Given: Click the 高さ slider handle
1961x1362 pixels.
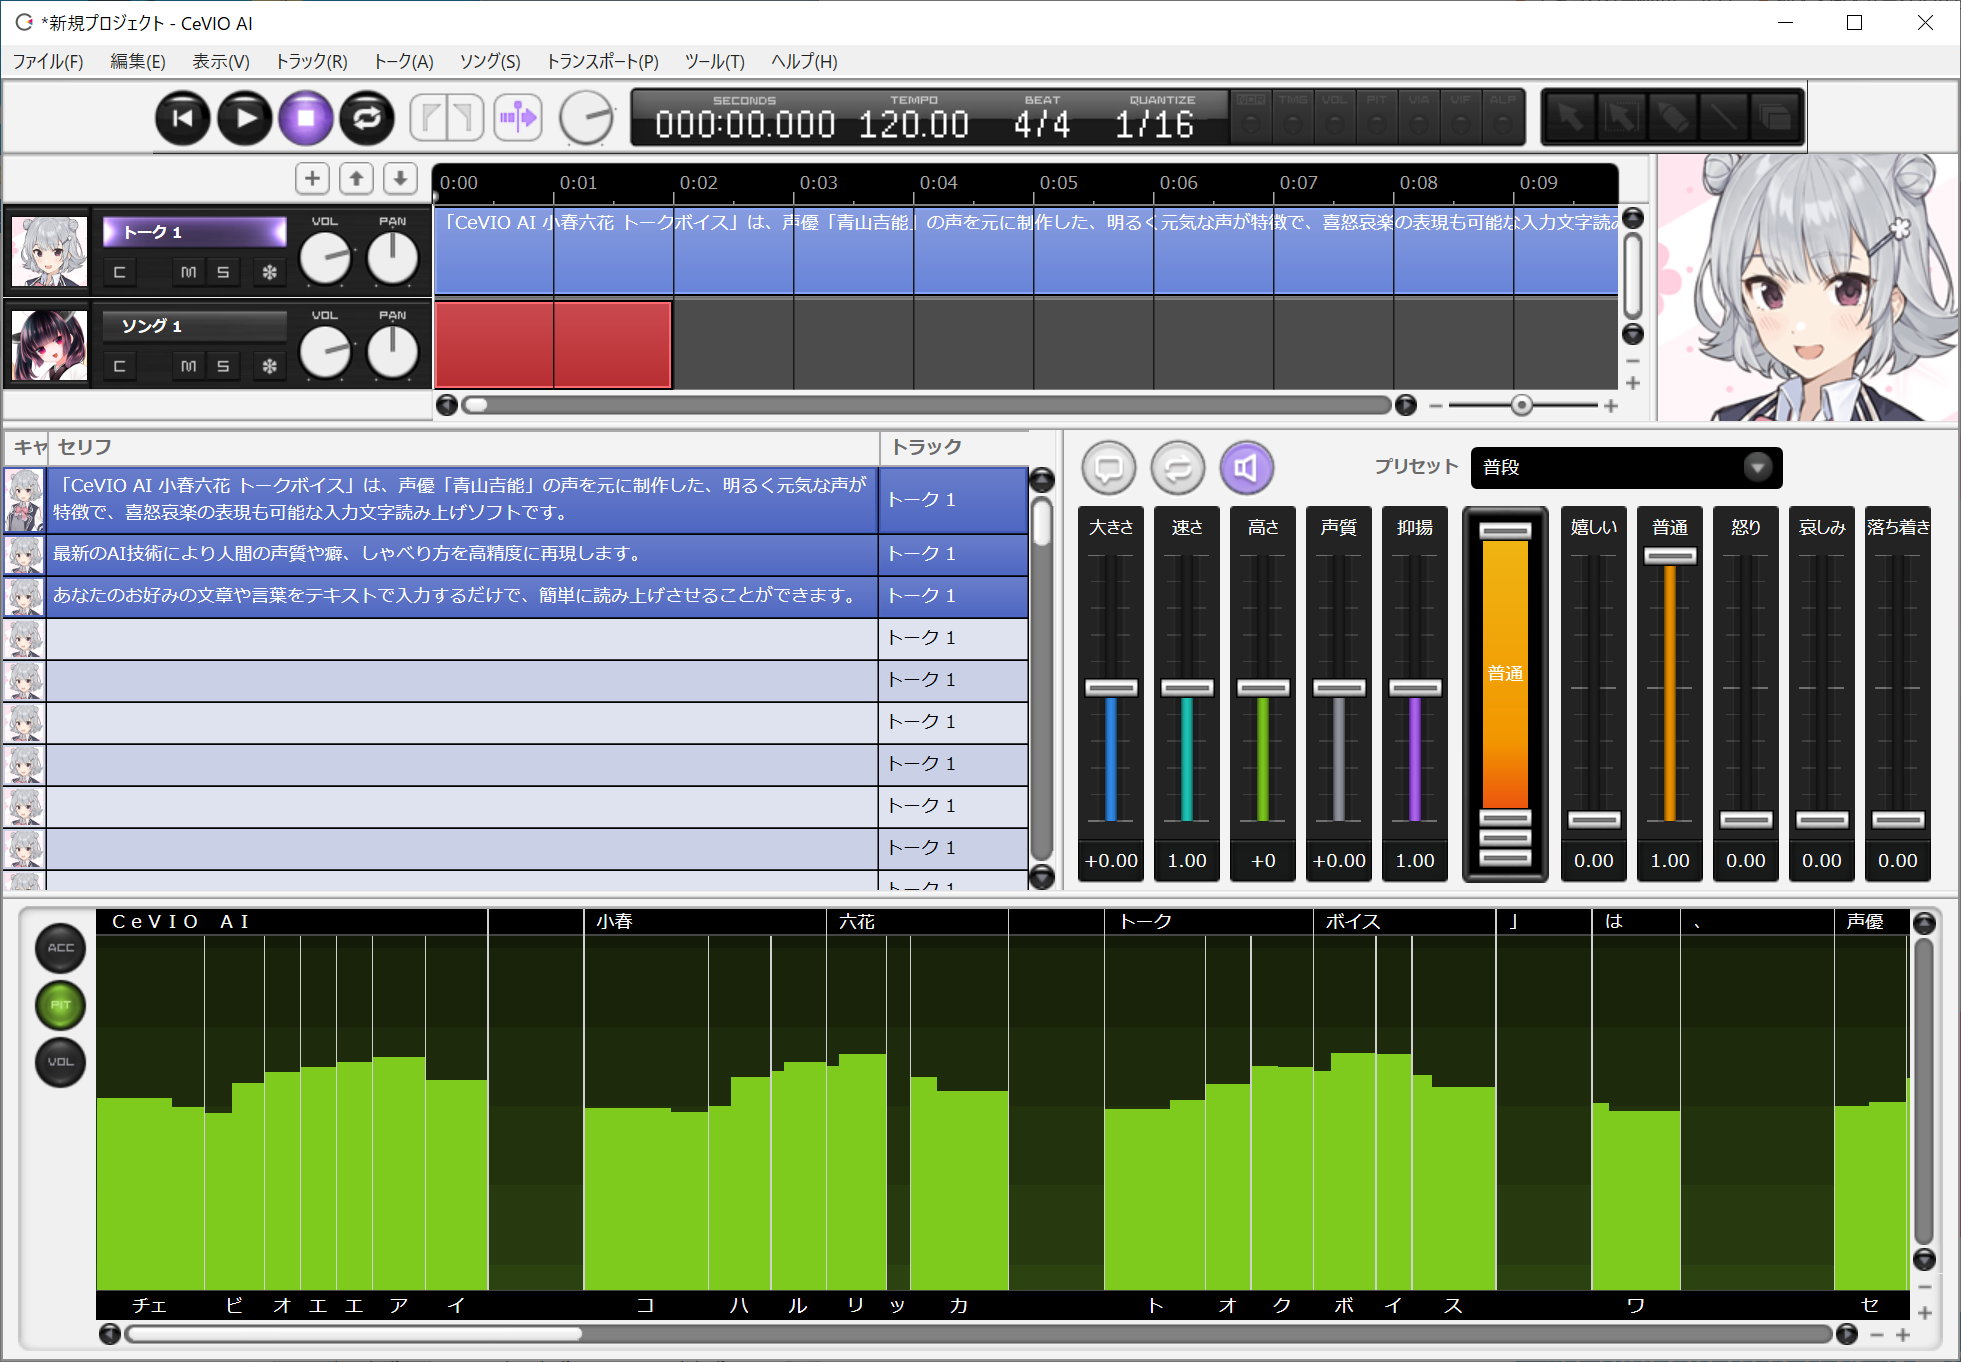Looking at the screenshot, I should coord(1263,687).
